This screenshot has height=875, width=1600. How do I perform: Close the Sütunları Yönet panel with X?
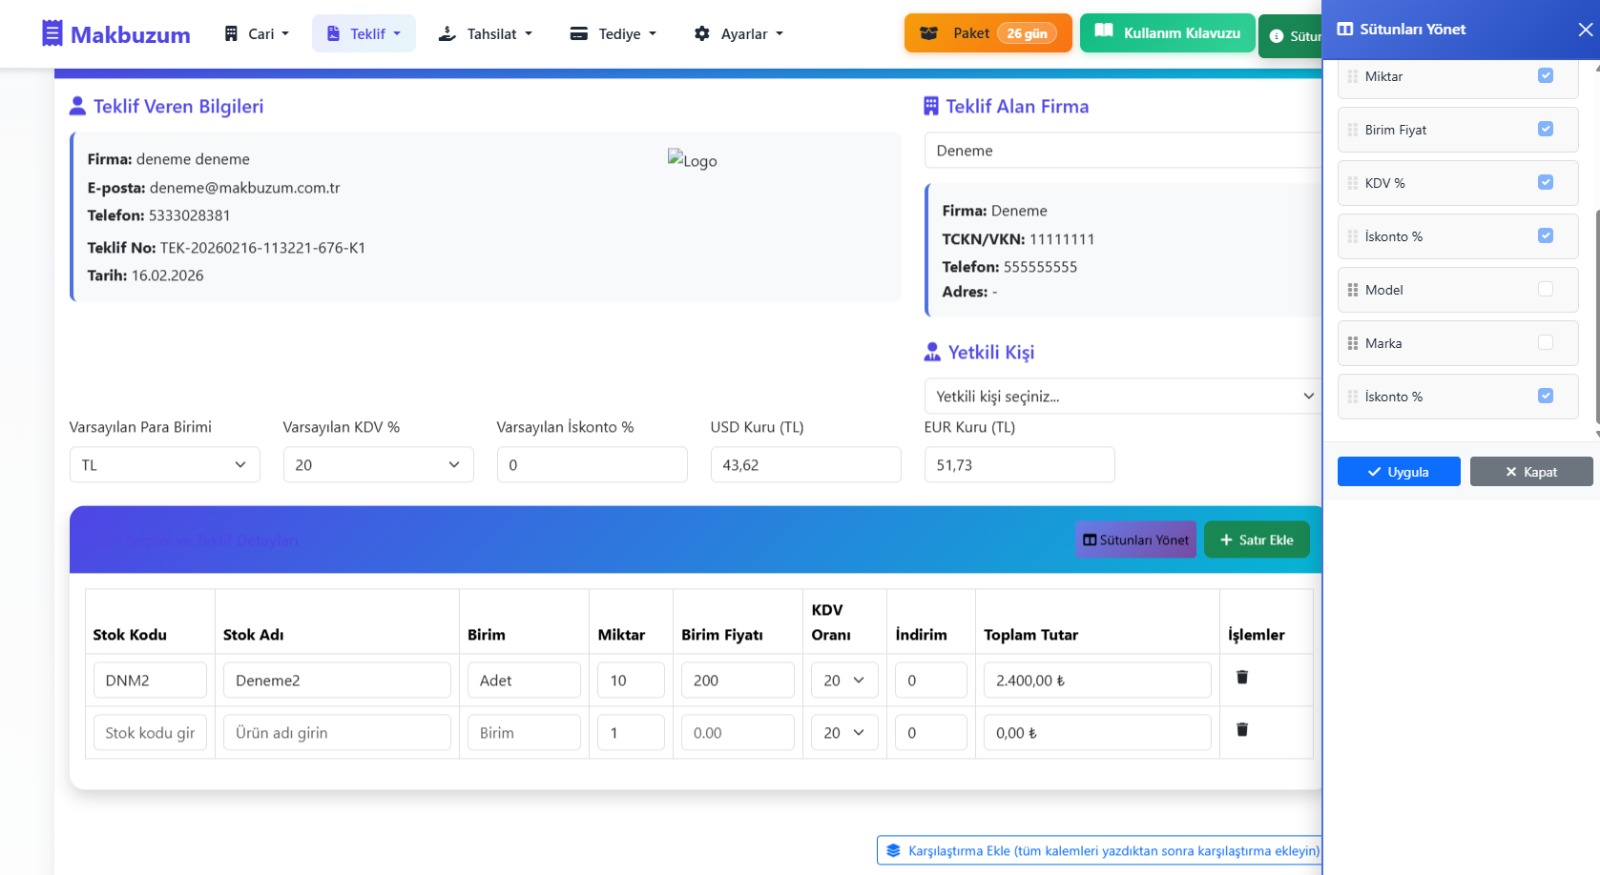pyautogui.click(x=1585, y=30)
